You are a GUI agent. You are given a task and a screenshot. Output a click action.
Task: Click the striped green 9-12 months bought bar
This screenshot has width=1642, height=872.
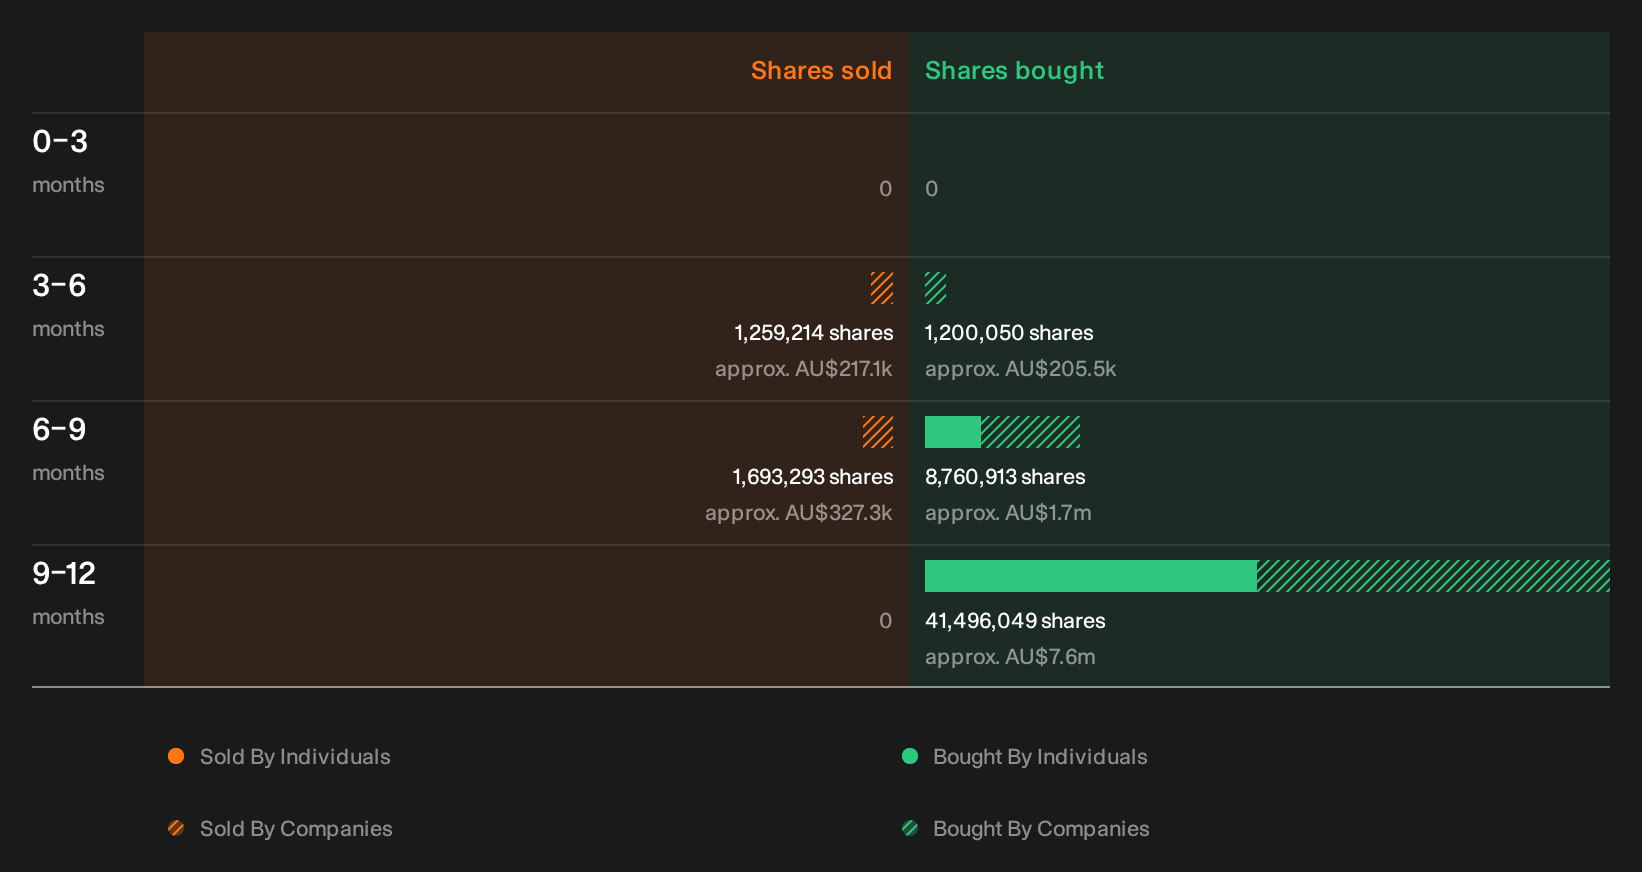coord(1433,576)
